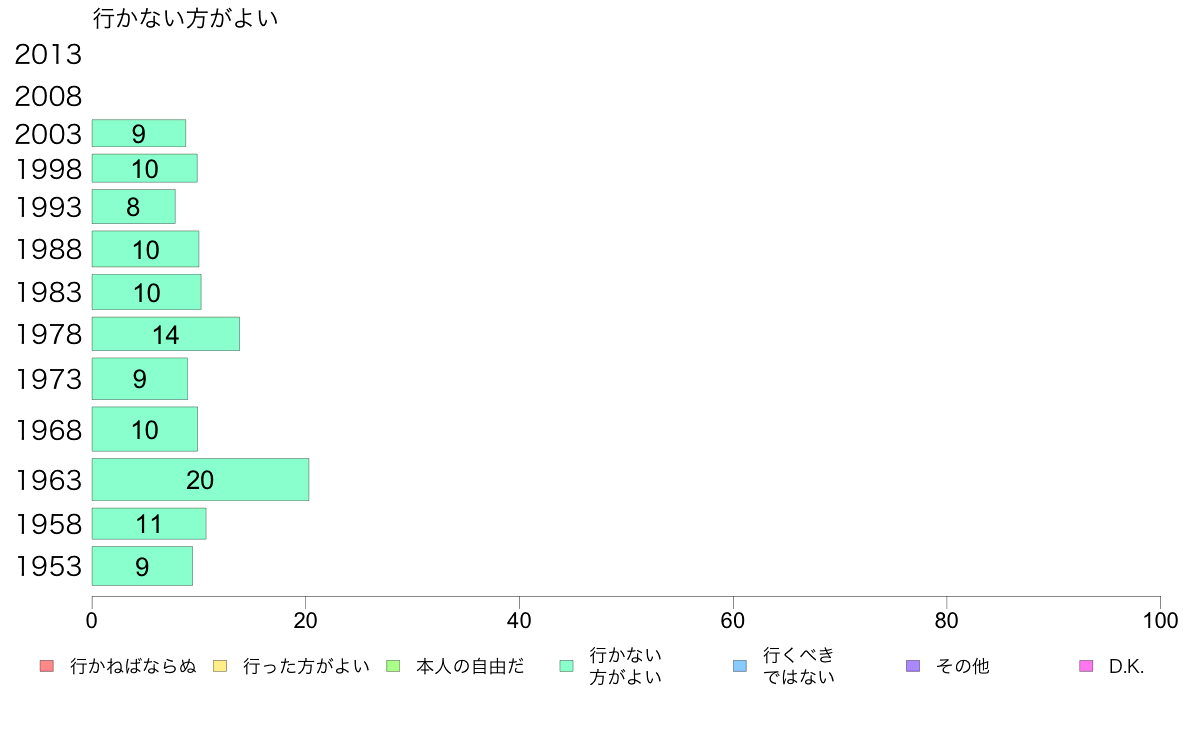Select the 1978 bar showing 14
The height and width of the screenshot is (736, 1188).
point(165,334)
